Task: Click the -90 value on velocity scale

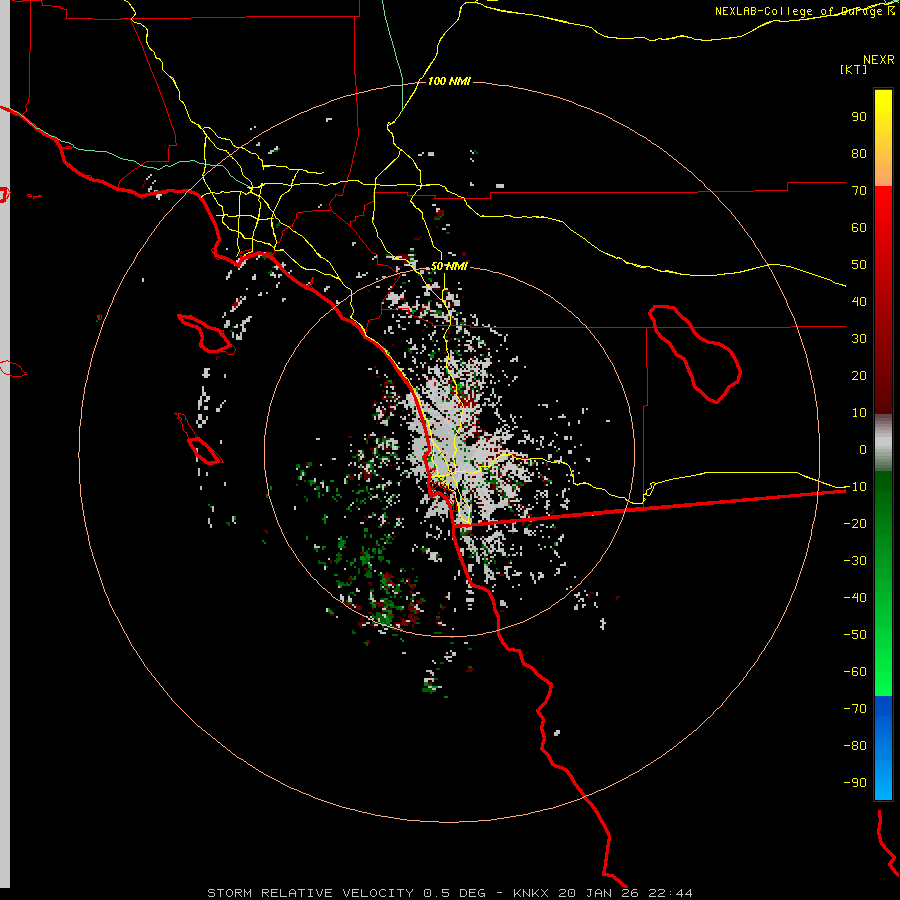Action: tap(855, 783)
